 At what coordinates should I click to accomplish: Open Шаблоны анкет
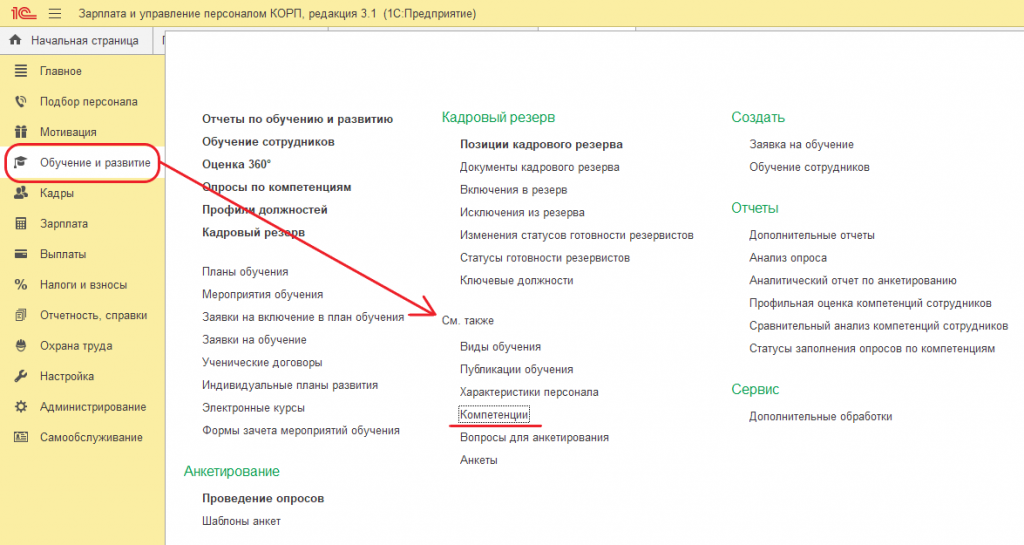pyautogui.click(x=241, y=522)
